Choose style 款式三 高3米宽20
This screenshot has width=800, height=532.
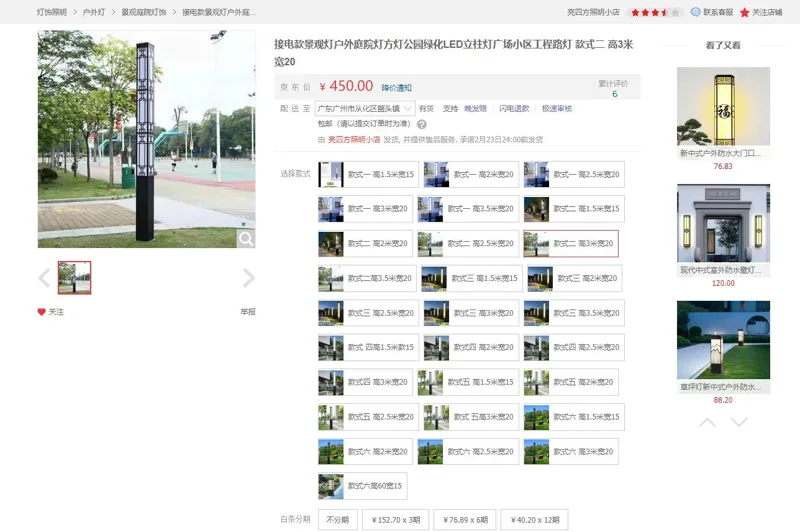pyautogui.click(x=471, y=313)
